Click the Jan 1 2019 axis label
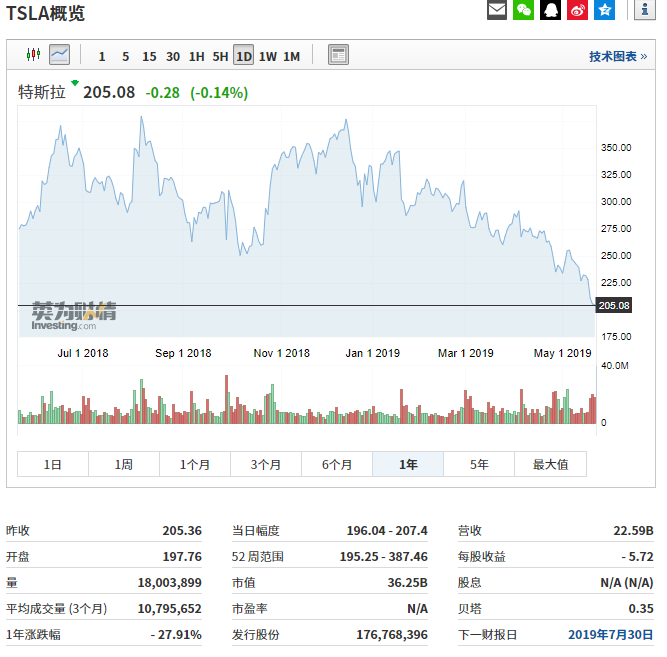 (x=373, y=353)
